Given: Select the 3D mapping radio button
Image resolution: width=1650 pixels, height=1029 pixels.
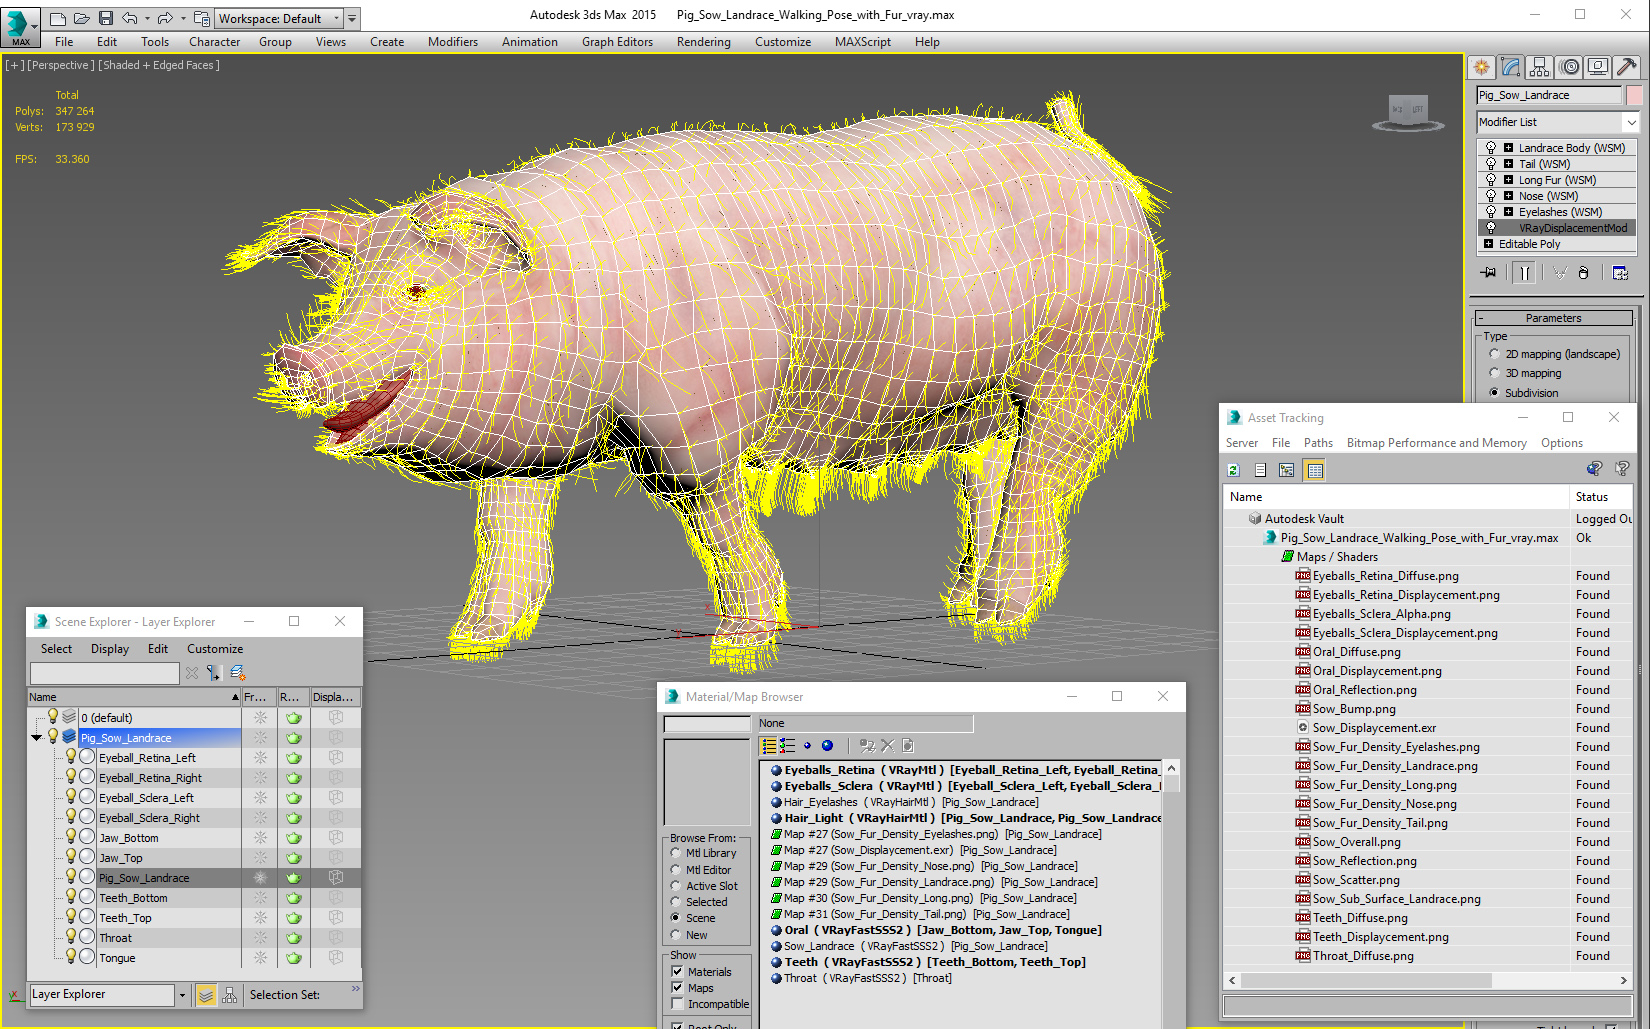Looking at the screenshot, I should [x=1494, y=373].
